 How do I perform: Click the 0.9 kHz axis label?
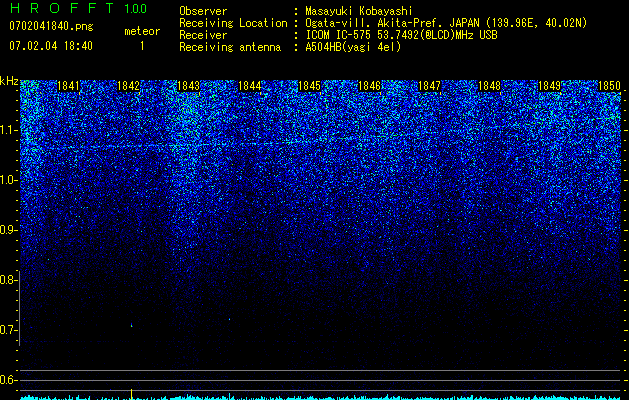click(9, 230)
